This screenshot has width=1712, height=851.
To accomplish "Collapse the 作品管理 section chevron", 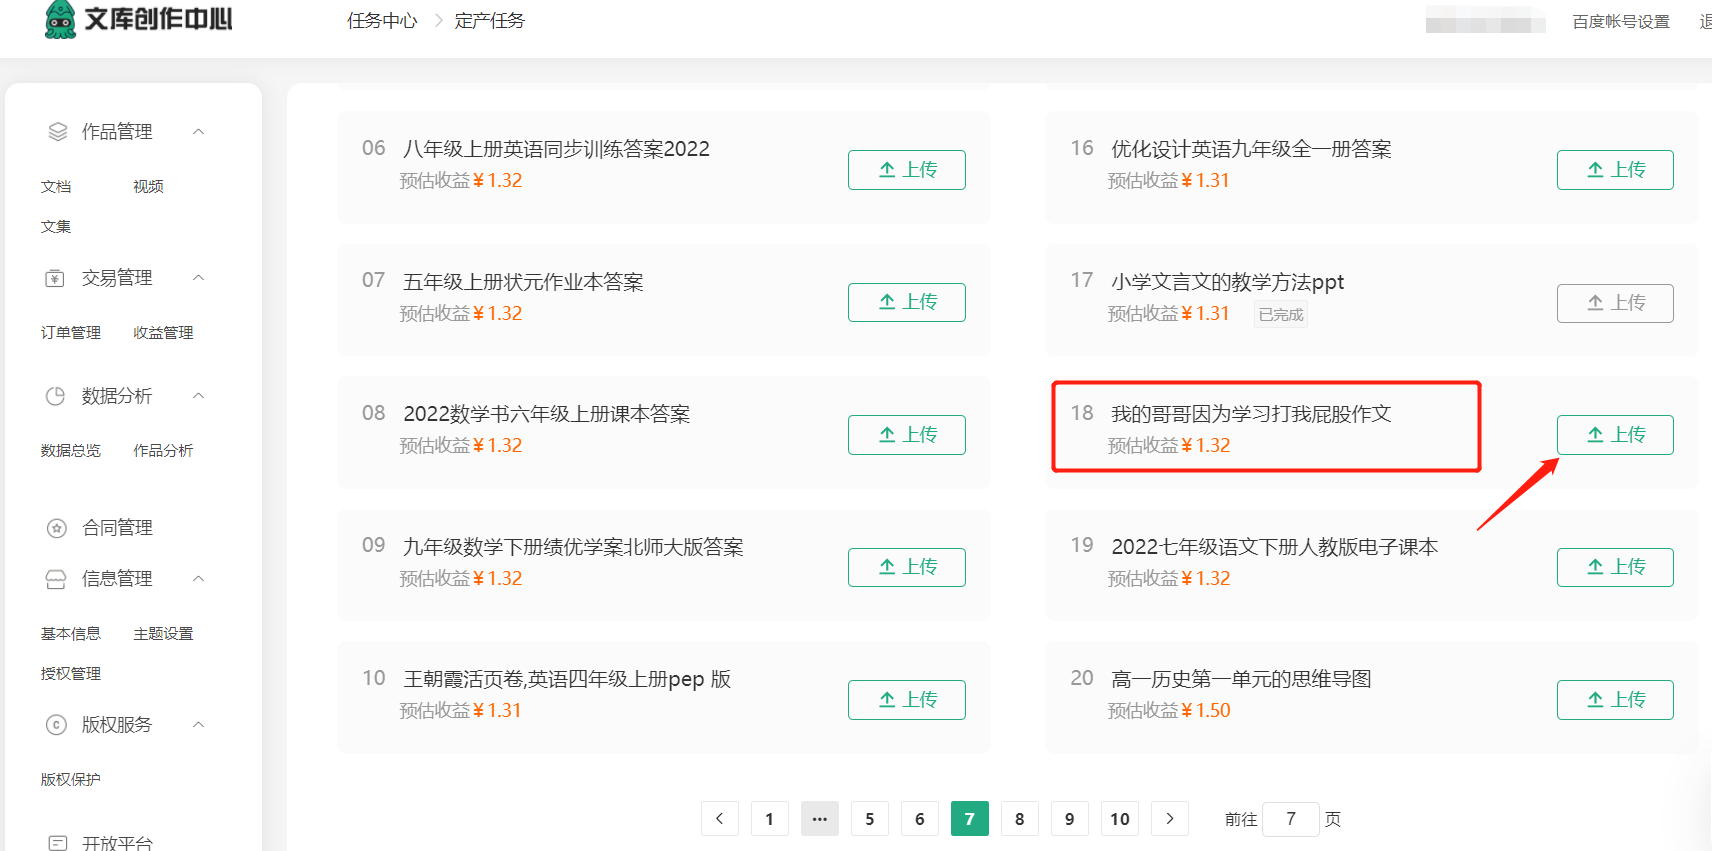I will point(198,131).
